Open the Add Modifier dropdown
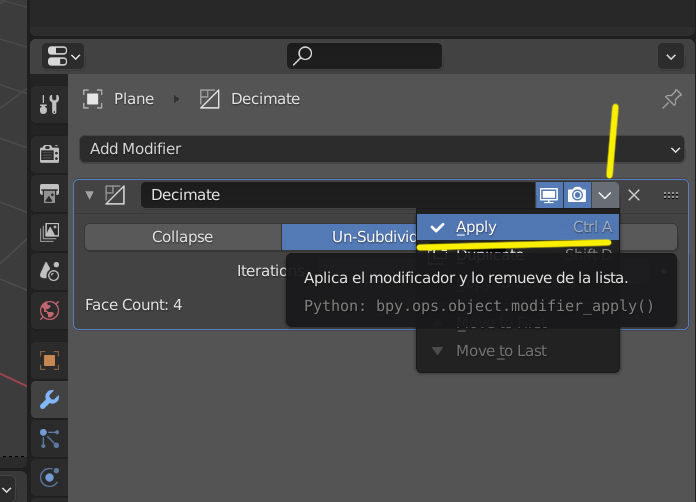696x502 pixels. (380, 149)
